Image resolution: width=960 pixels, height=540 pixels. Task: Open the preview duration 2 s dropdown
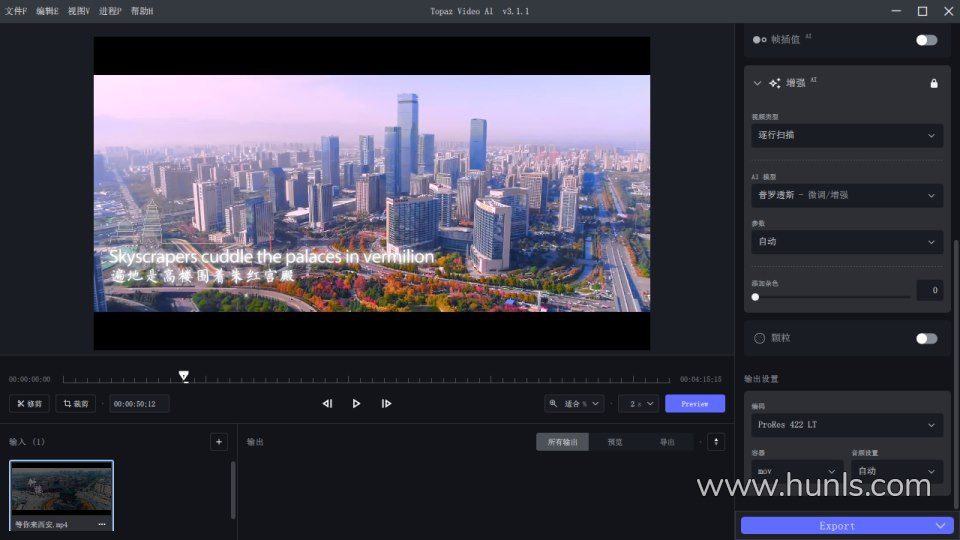[641, 404]
